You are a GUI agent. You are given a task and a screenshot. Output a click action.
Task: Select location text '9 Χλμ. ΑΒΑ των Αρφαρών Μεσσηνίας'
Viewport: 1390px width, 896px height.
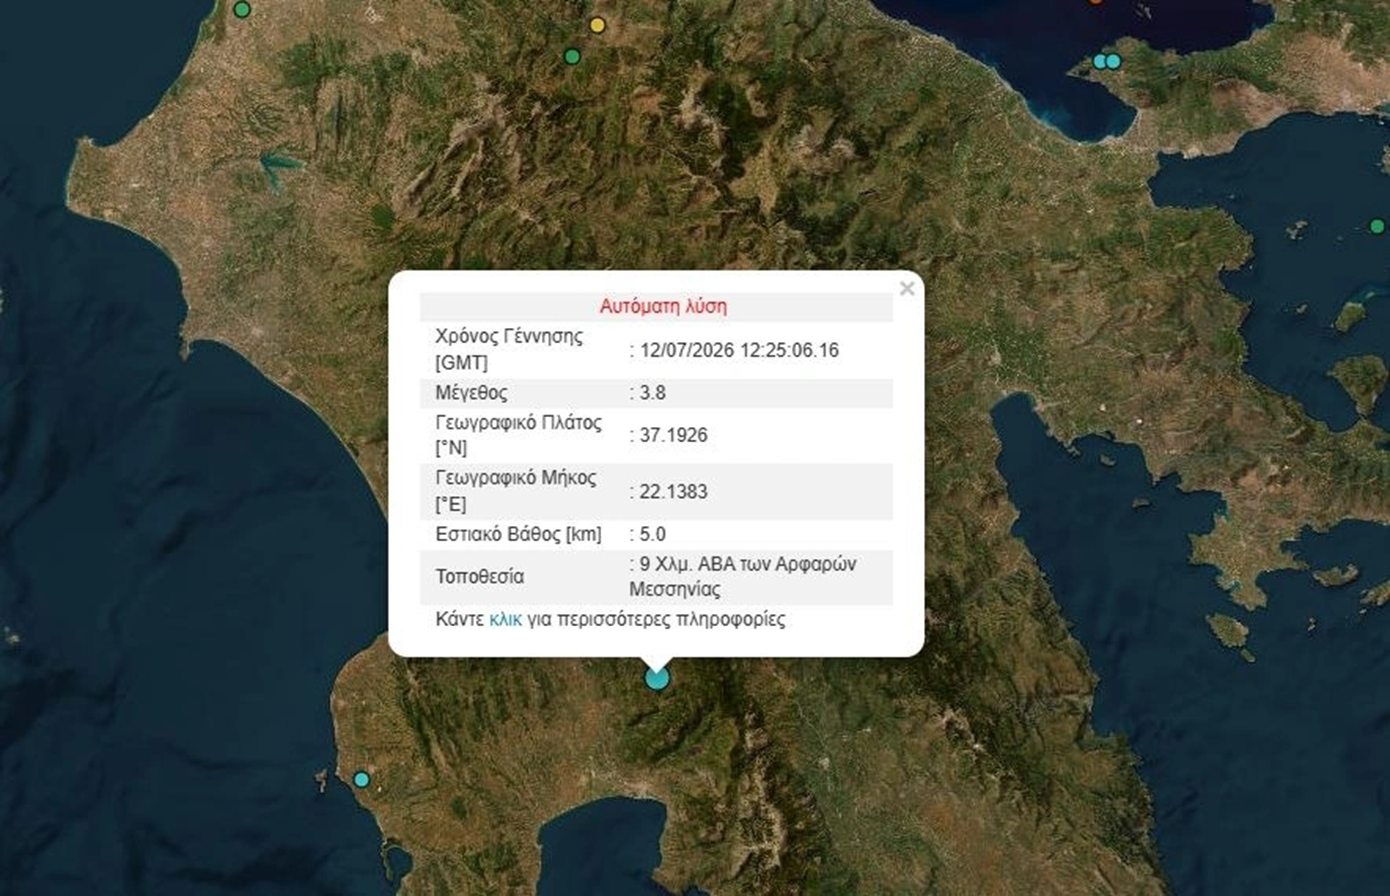pyautogui.click(x=742, y=576)
